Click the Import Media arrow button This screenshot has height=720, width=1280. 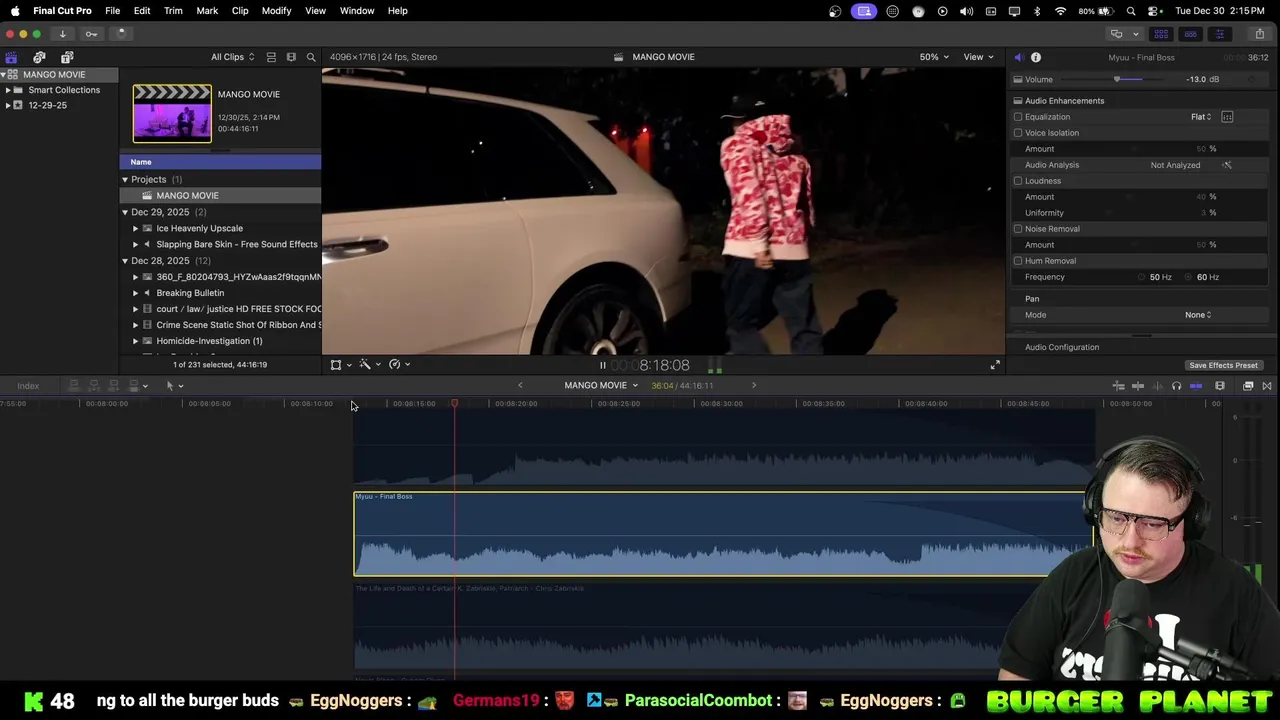point(62,33)
